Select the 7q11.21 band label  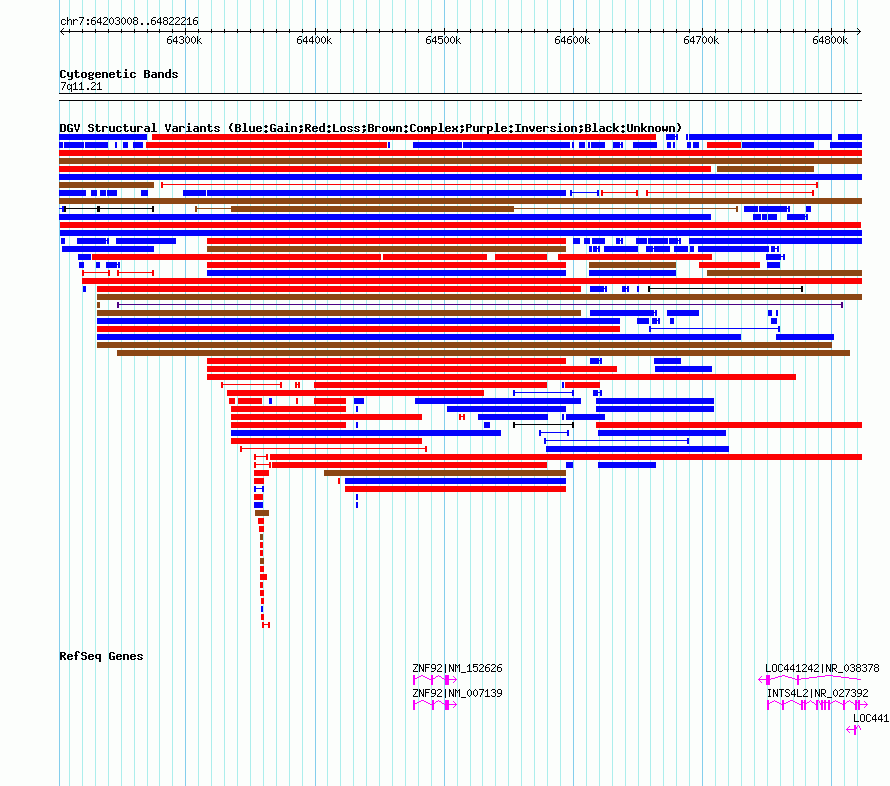(81, 86)
